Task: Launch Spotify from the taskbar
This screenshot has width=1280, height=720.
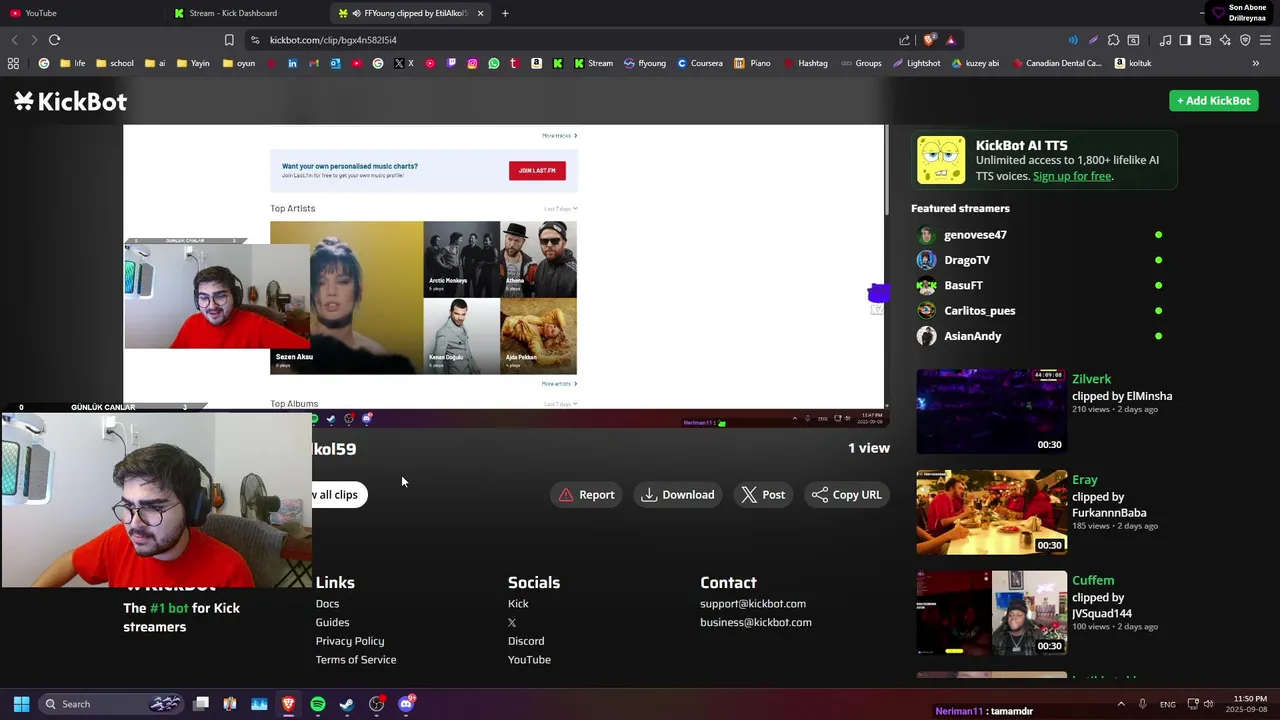Action: pyautogui.click(x=317, y=704)
